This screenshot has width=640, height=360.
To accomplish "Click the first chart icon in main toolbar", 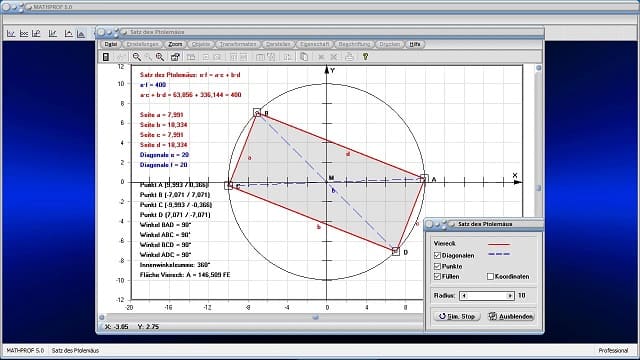I will (11, 33).
